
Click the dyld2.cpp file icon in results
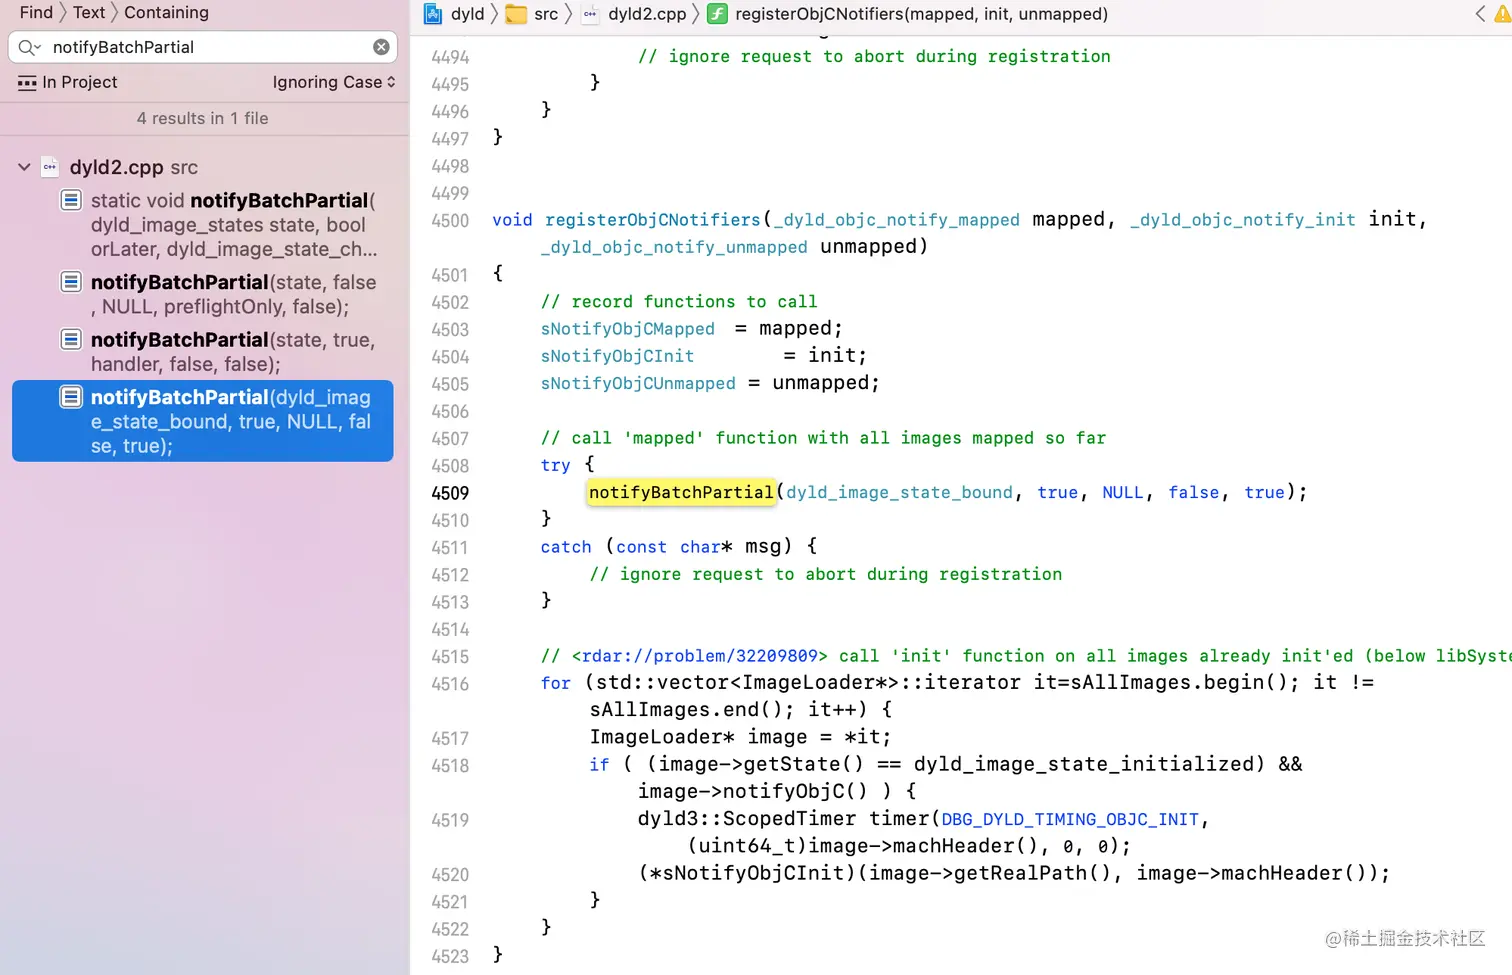coord(50,167)
